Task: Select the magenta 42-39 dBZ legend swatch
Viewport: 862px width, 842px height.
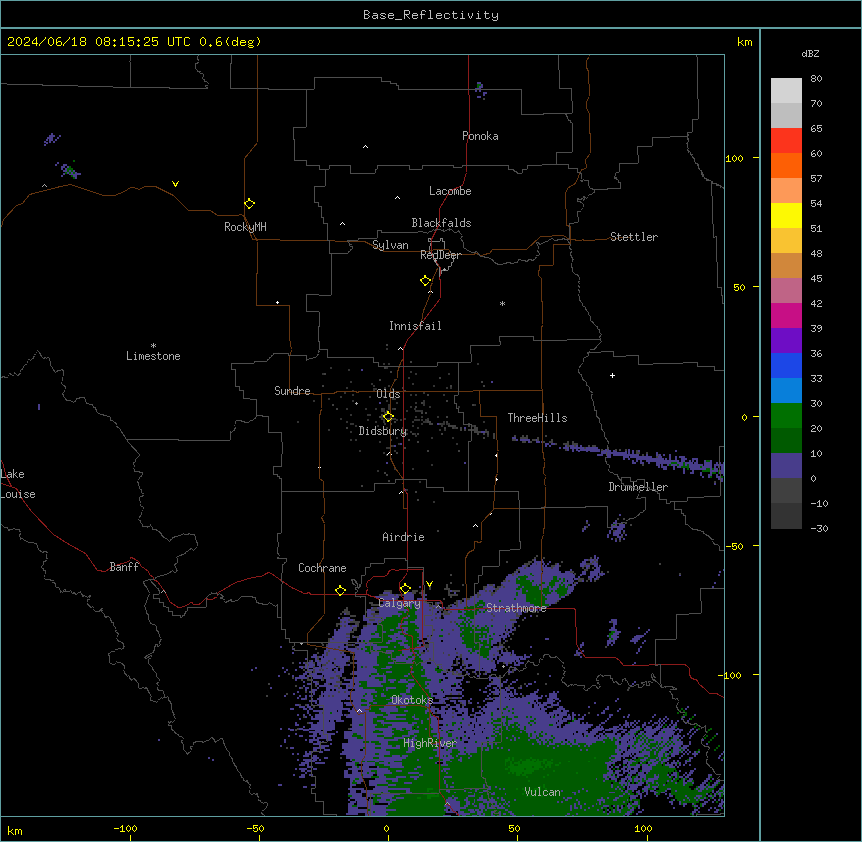Action: (786, 315)
